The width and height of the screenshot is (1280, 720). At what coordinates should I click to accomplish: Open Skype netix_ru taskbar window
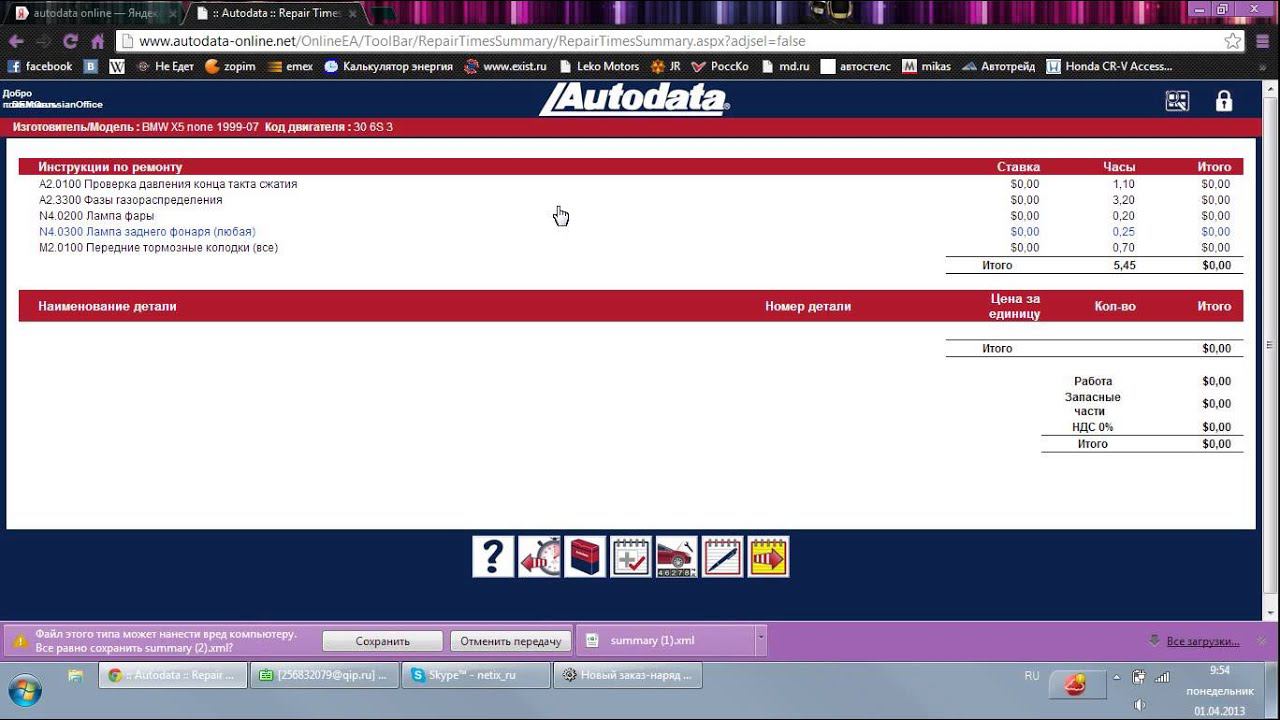point(476,676)
